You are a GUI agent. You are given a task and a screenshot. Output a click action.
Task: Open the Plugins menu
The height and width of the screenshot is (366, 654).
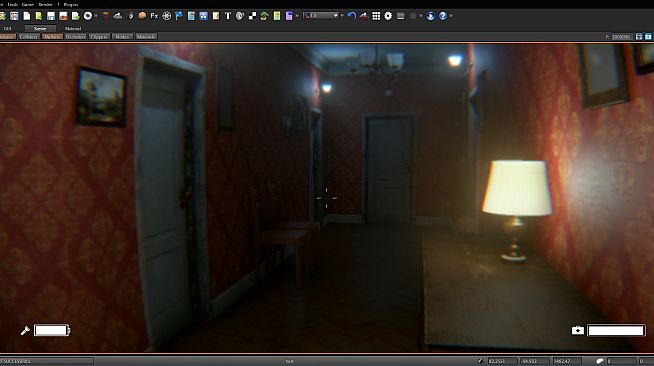coord(70,4)
